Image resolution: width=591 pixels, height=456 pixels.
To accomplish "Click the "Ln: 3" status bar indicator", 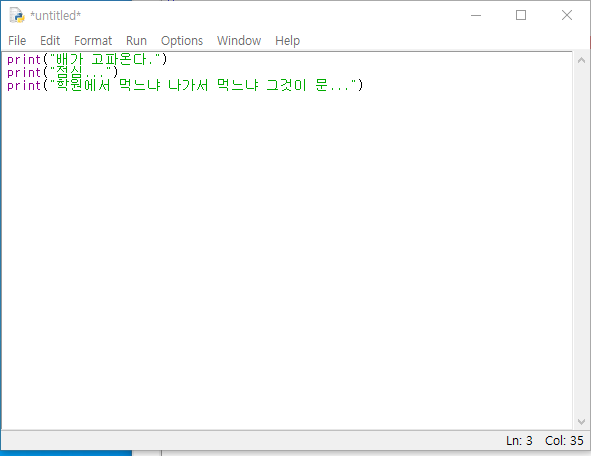I will coord(519,440).
